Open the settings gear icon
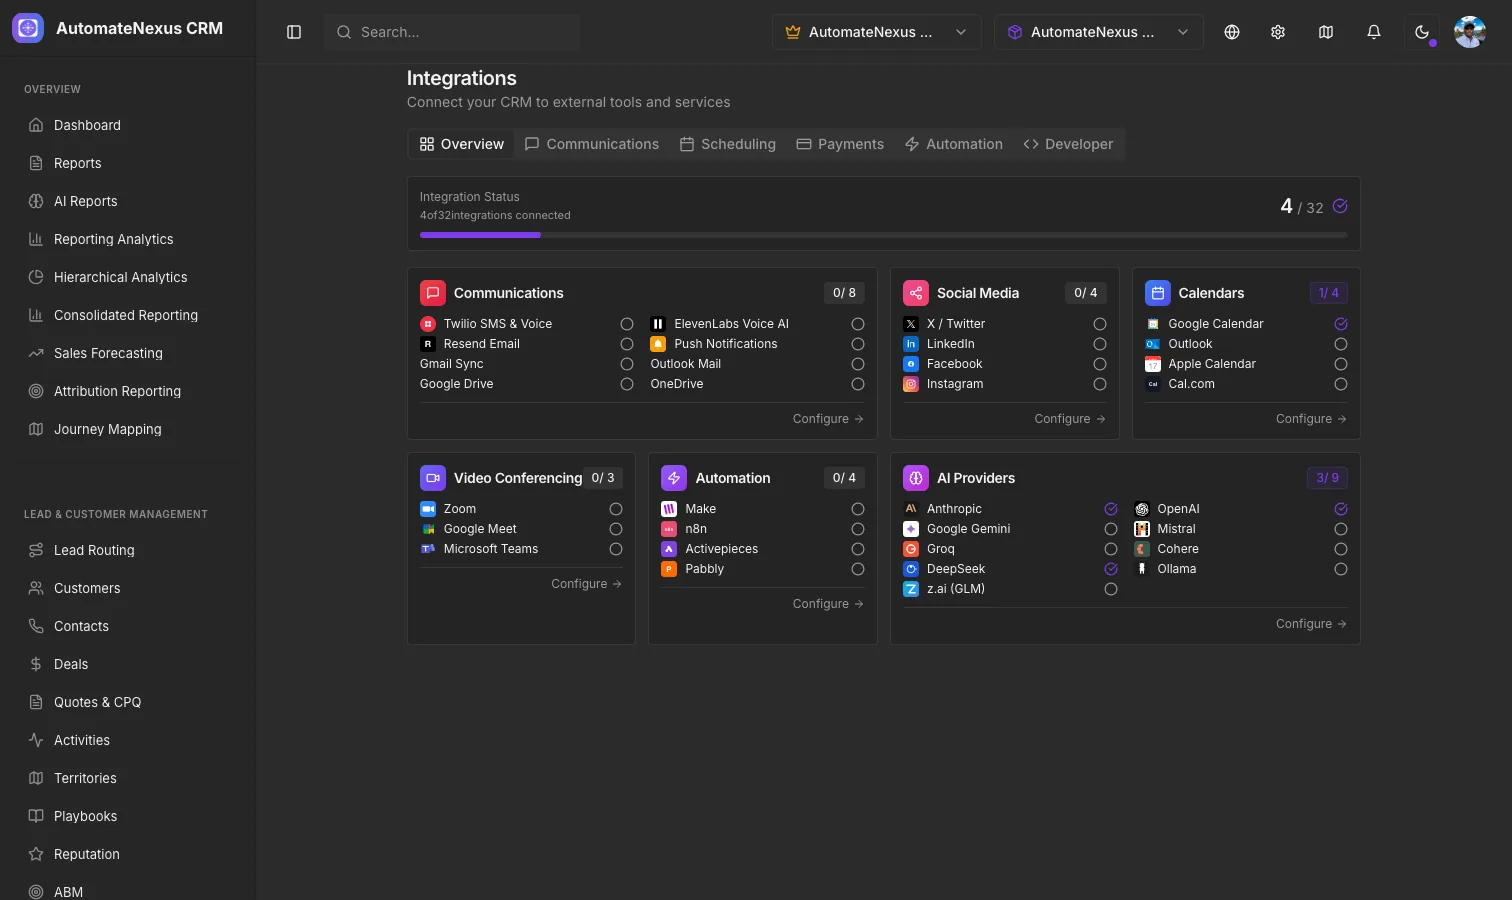This screenshot has height=900, width=1512. tap(1278, 32)
